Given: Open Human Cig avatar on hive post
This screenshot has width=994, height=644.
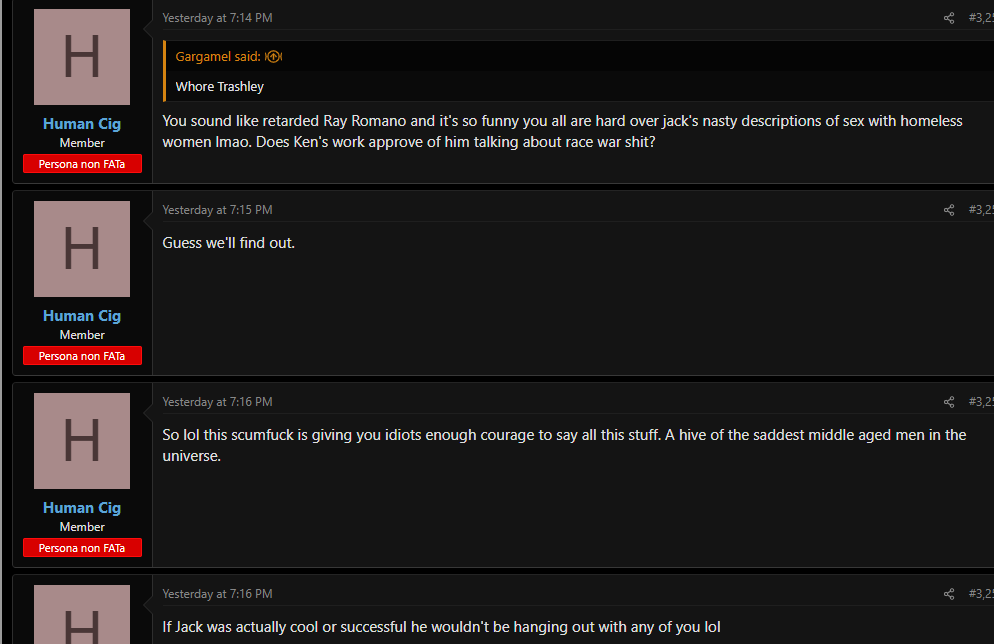Looking at the screenshot, I should pos(82,441).
